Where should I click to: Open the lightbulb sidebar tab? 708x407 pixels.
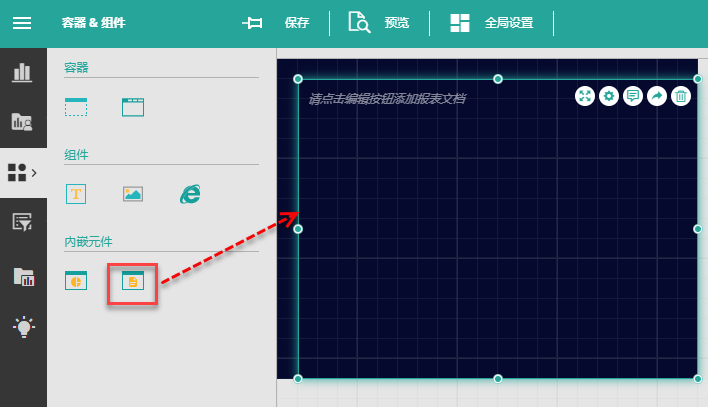click(x=23, y=326)
